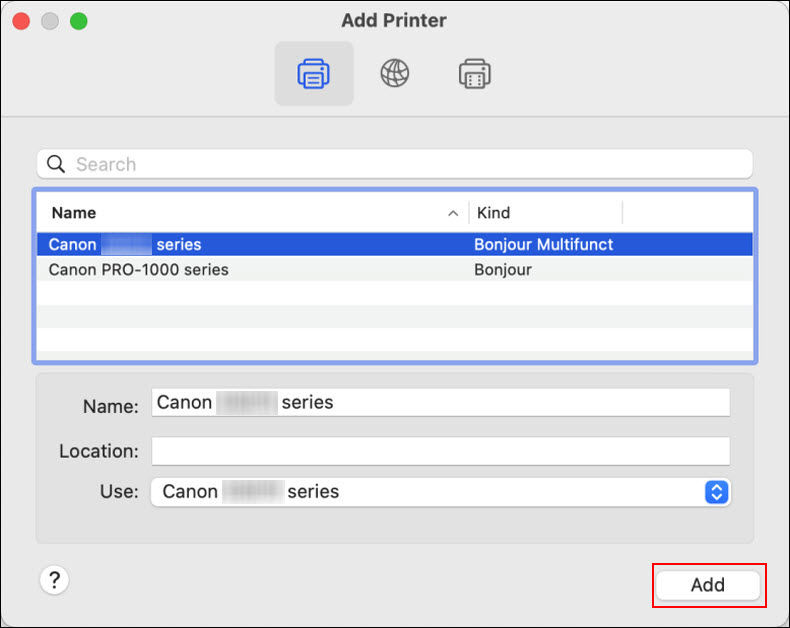Edit the printer Name text field

pos(440,402)
